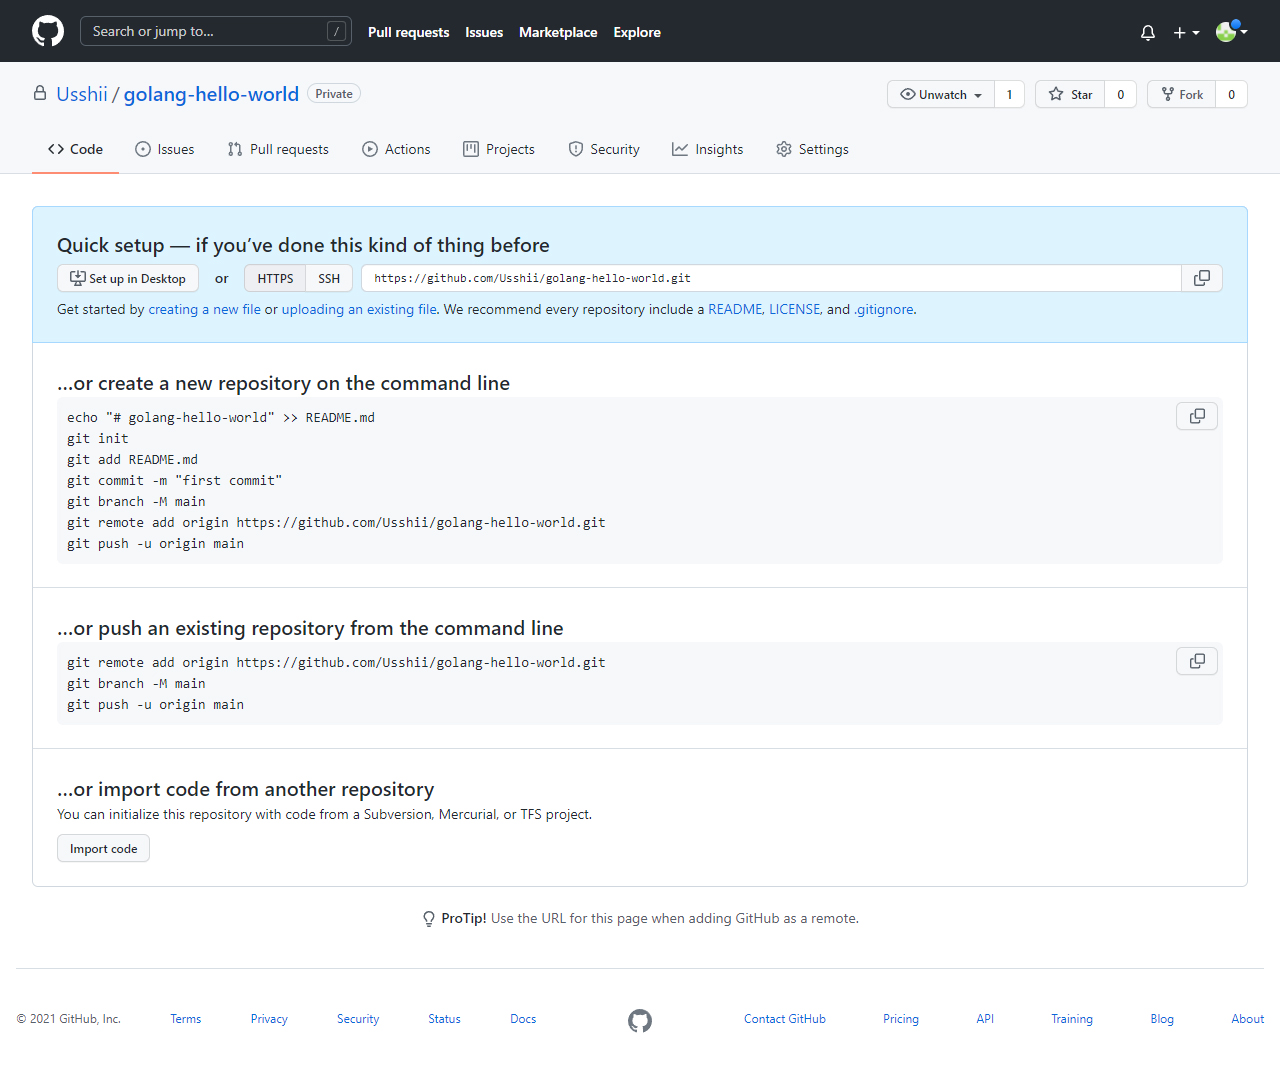This screenshot has height=1083, width=1280.
Task: Go to Explore
Action: click(x=637, y=32)
